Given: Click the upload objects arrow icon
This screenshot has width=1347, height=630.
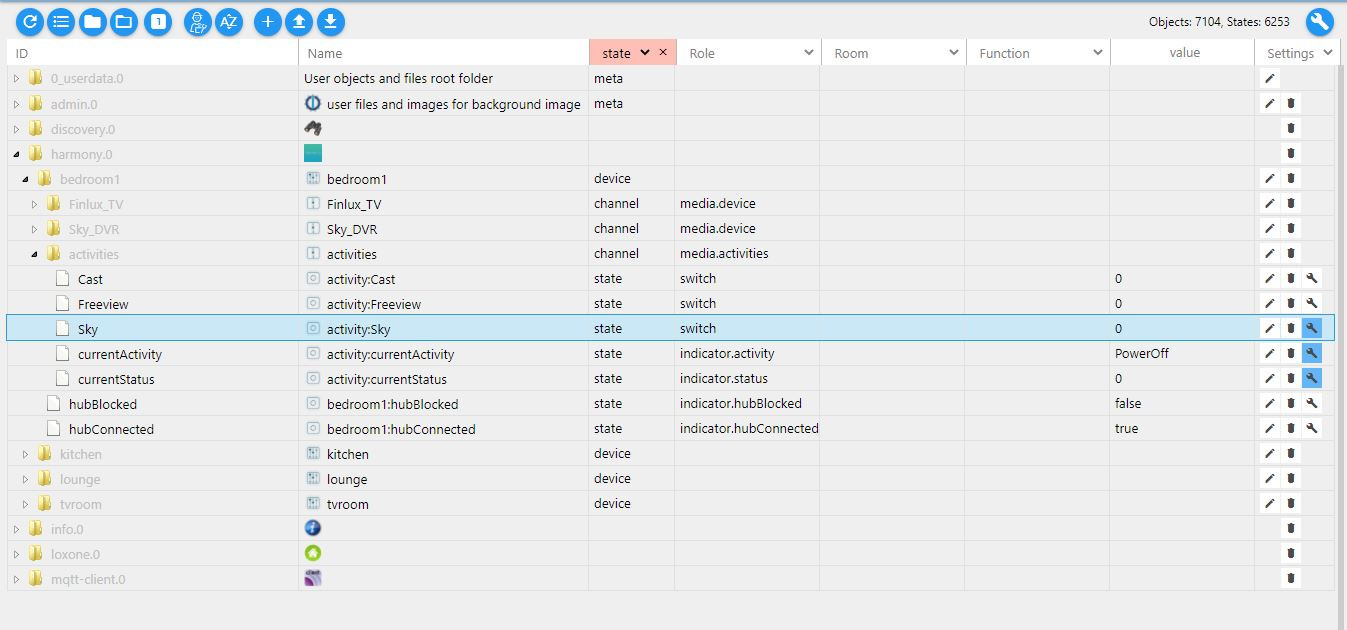Looking at the screenshot, I should click(298, 21).
